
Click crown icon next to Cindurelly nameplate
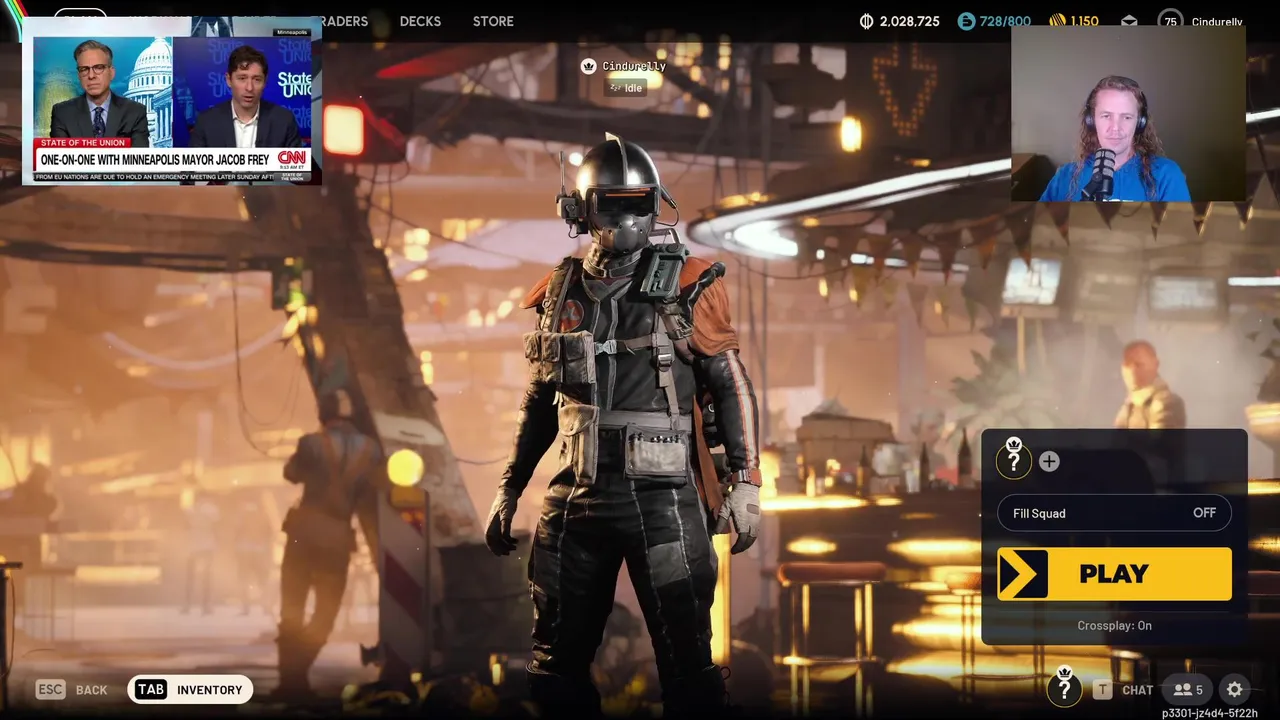[589, 66]
